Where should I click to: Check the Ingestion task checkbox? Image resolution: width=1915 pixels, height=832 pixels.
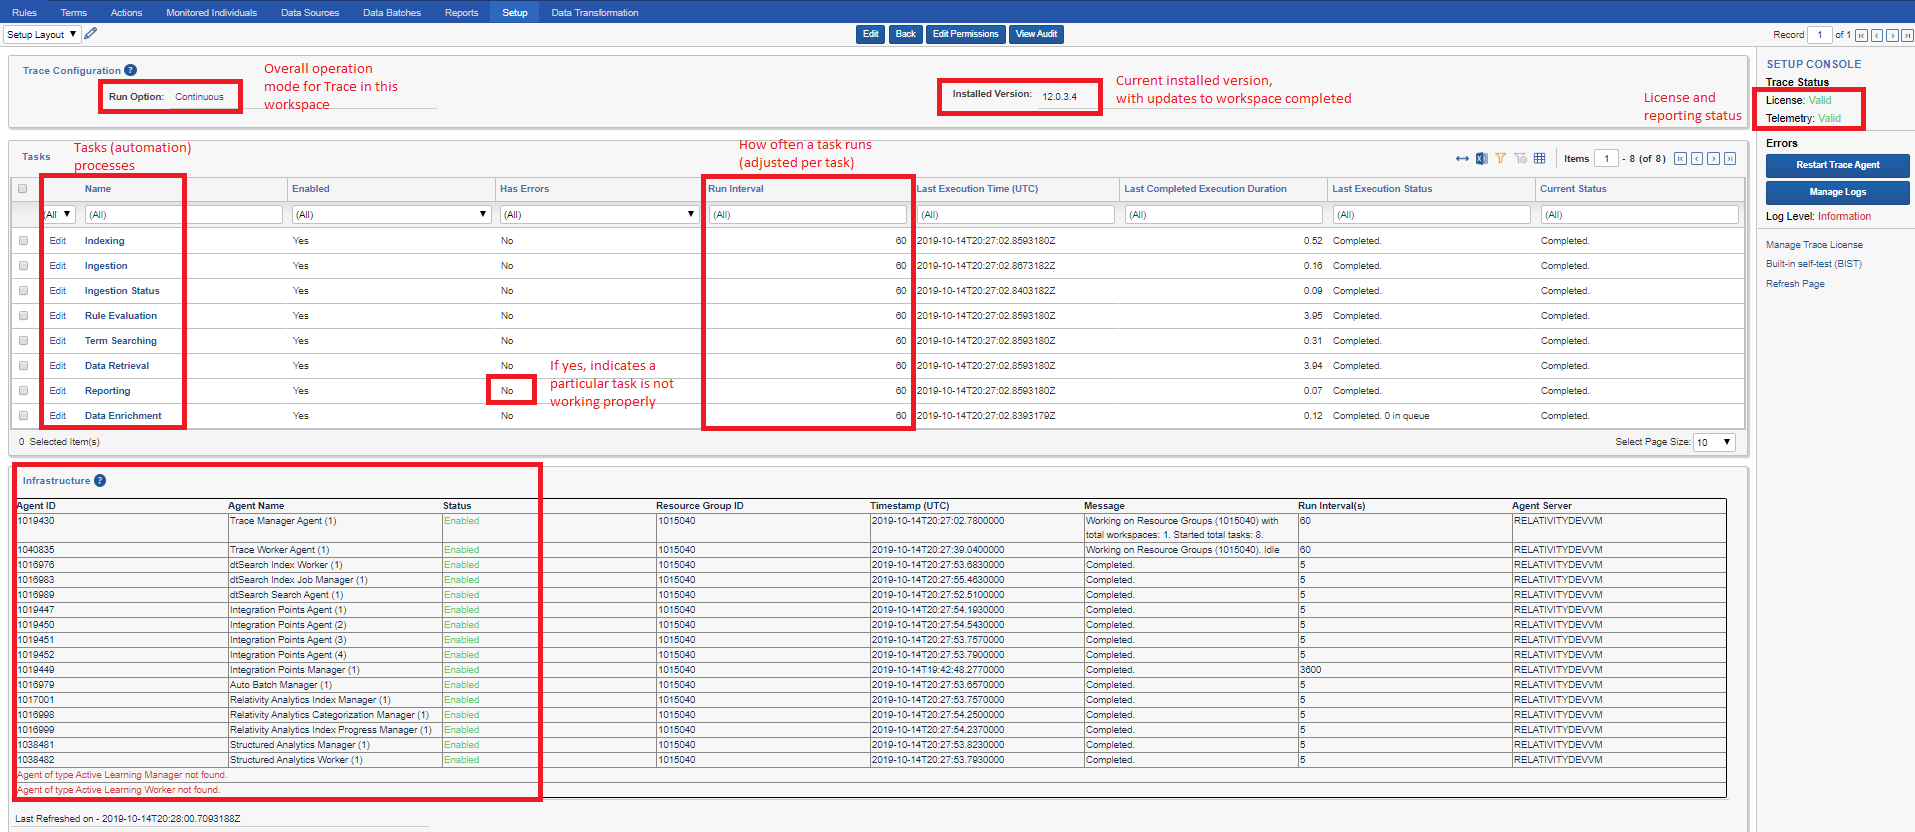click(x=23, y=266)
